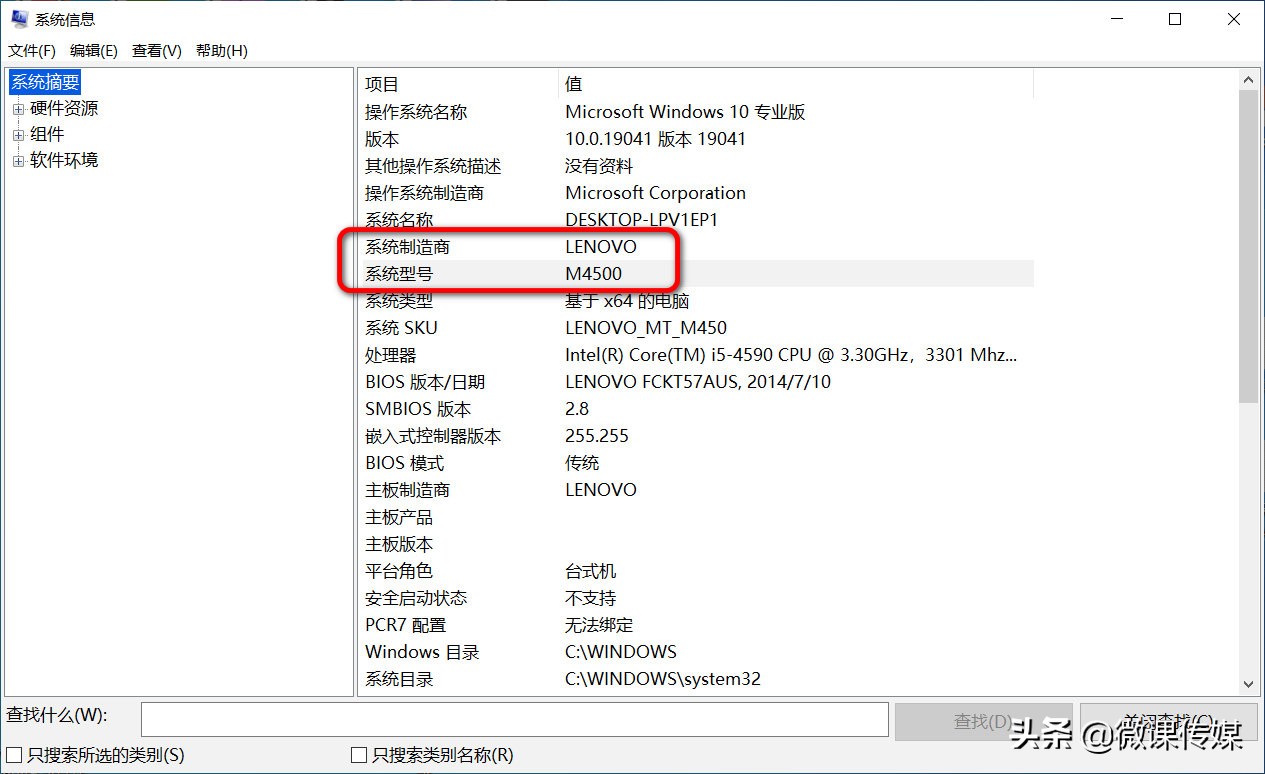Click the 查找 button
The width and height of the screenshot is (1265, 774).
(x=984, y=719)
